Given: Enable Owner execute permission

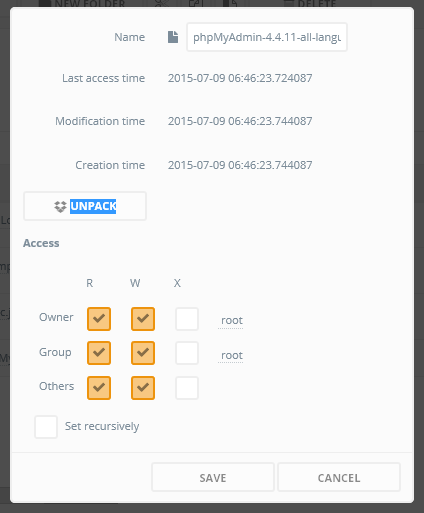Looking at the screenshot, I should (187, 319).
